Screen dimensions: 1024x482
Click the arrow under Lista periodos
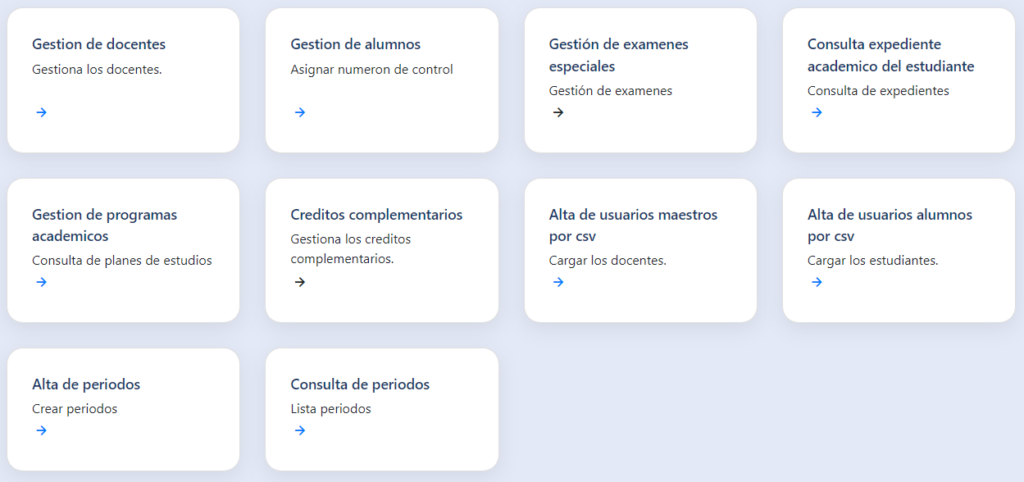tap(300, 431)
